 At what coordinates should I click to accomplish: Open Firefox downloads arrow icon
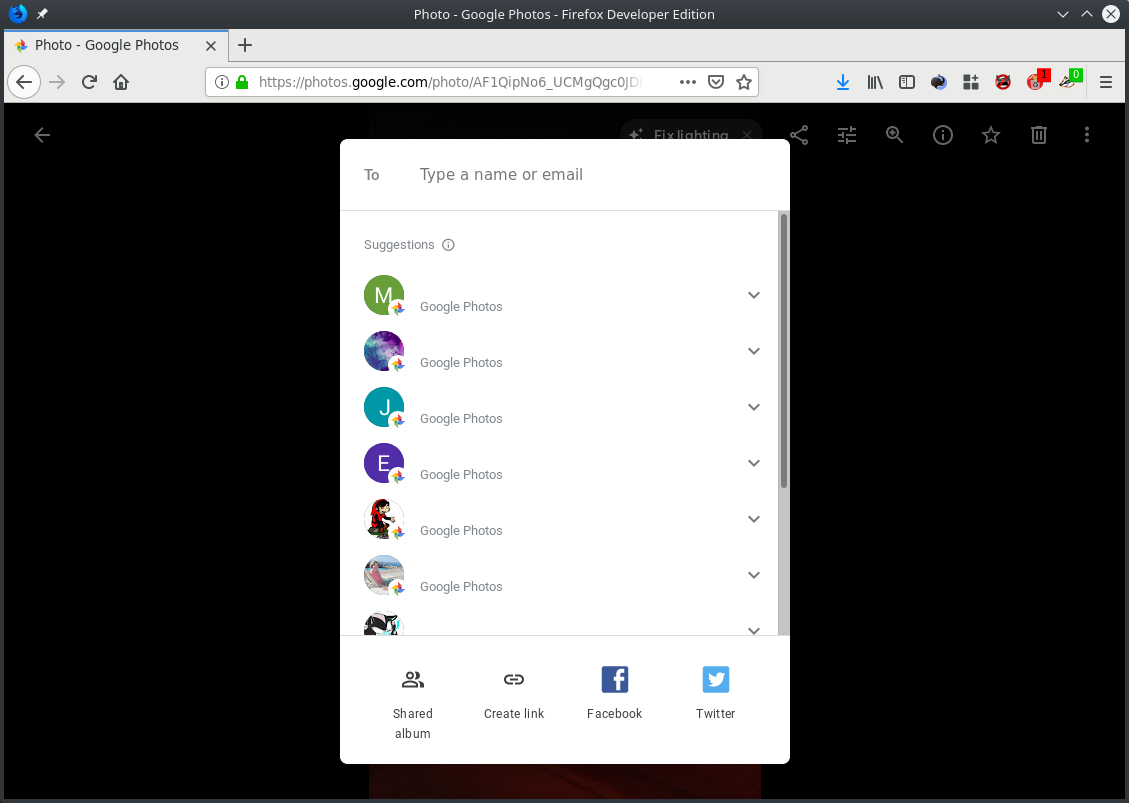tap(842, 82)
